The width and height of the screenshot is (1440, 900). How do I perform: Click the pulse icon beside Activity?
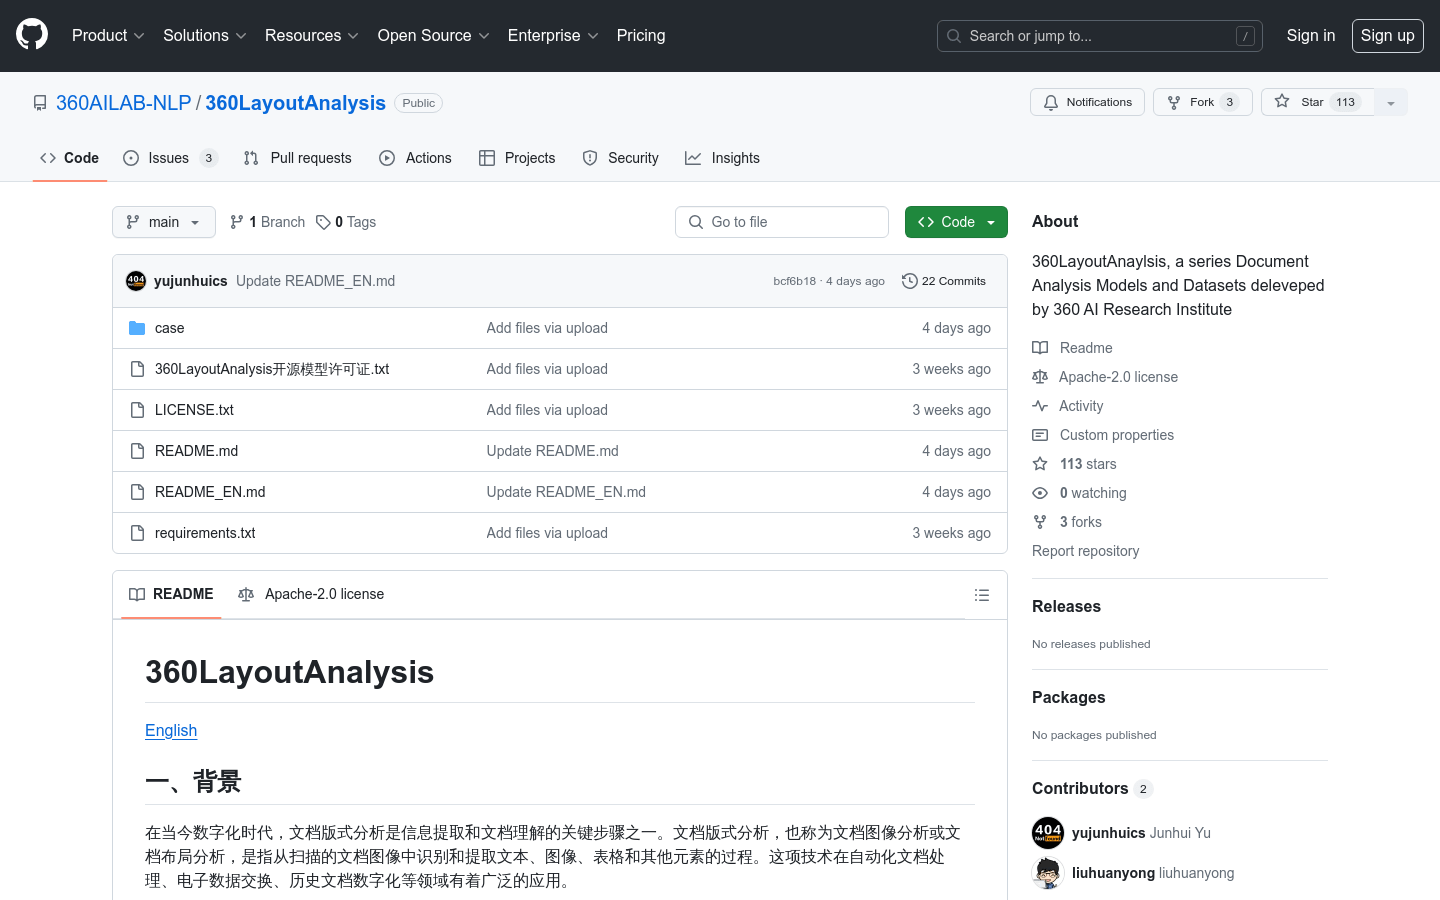click(x=1040, y=406)
